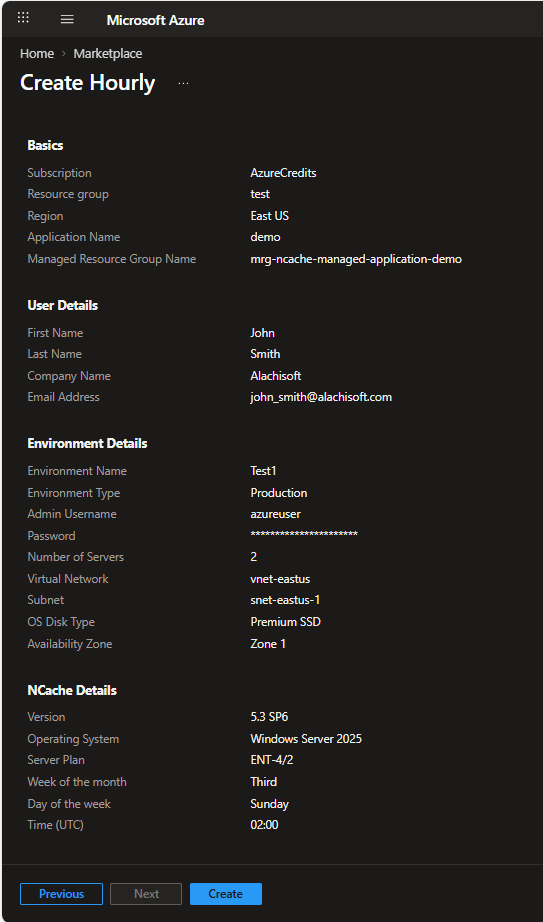Select version value '5.3 SP6'
This screenshot has width=543, height=922.
pyautogui.click(x=269, y=717)
